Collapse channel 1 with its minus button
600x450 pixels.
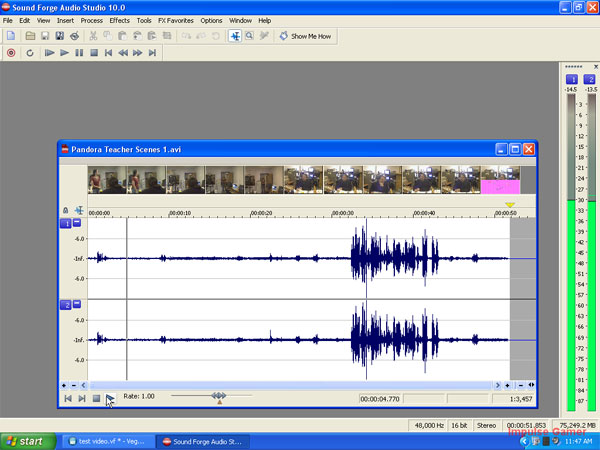click(77, 222)
